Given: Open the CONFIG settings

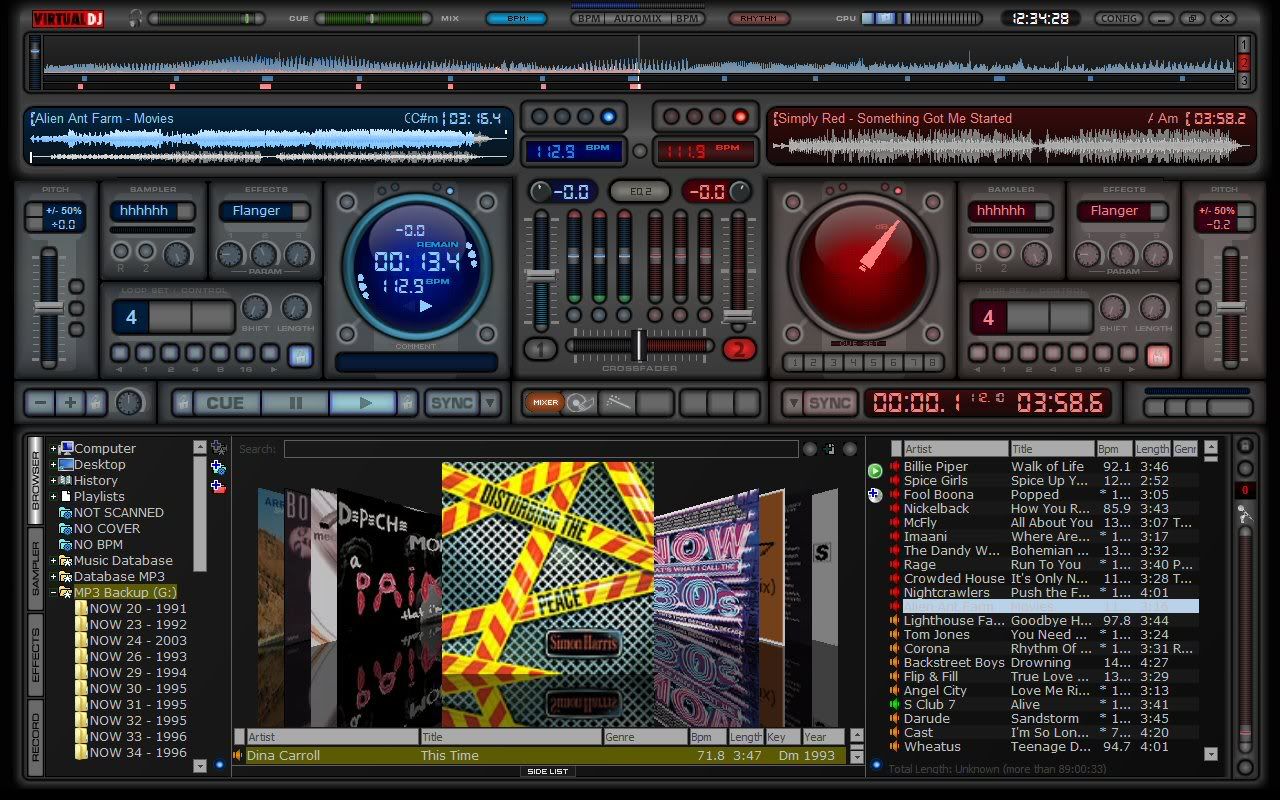Looking at the screenshot, I should click(1118, 18).
